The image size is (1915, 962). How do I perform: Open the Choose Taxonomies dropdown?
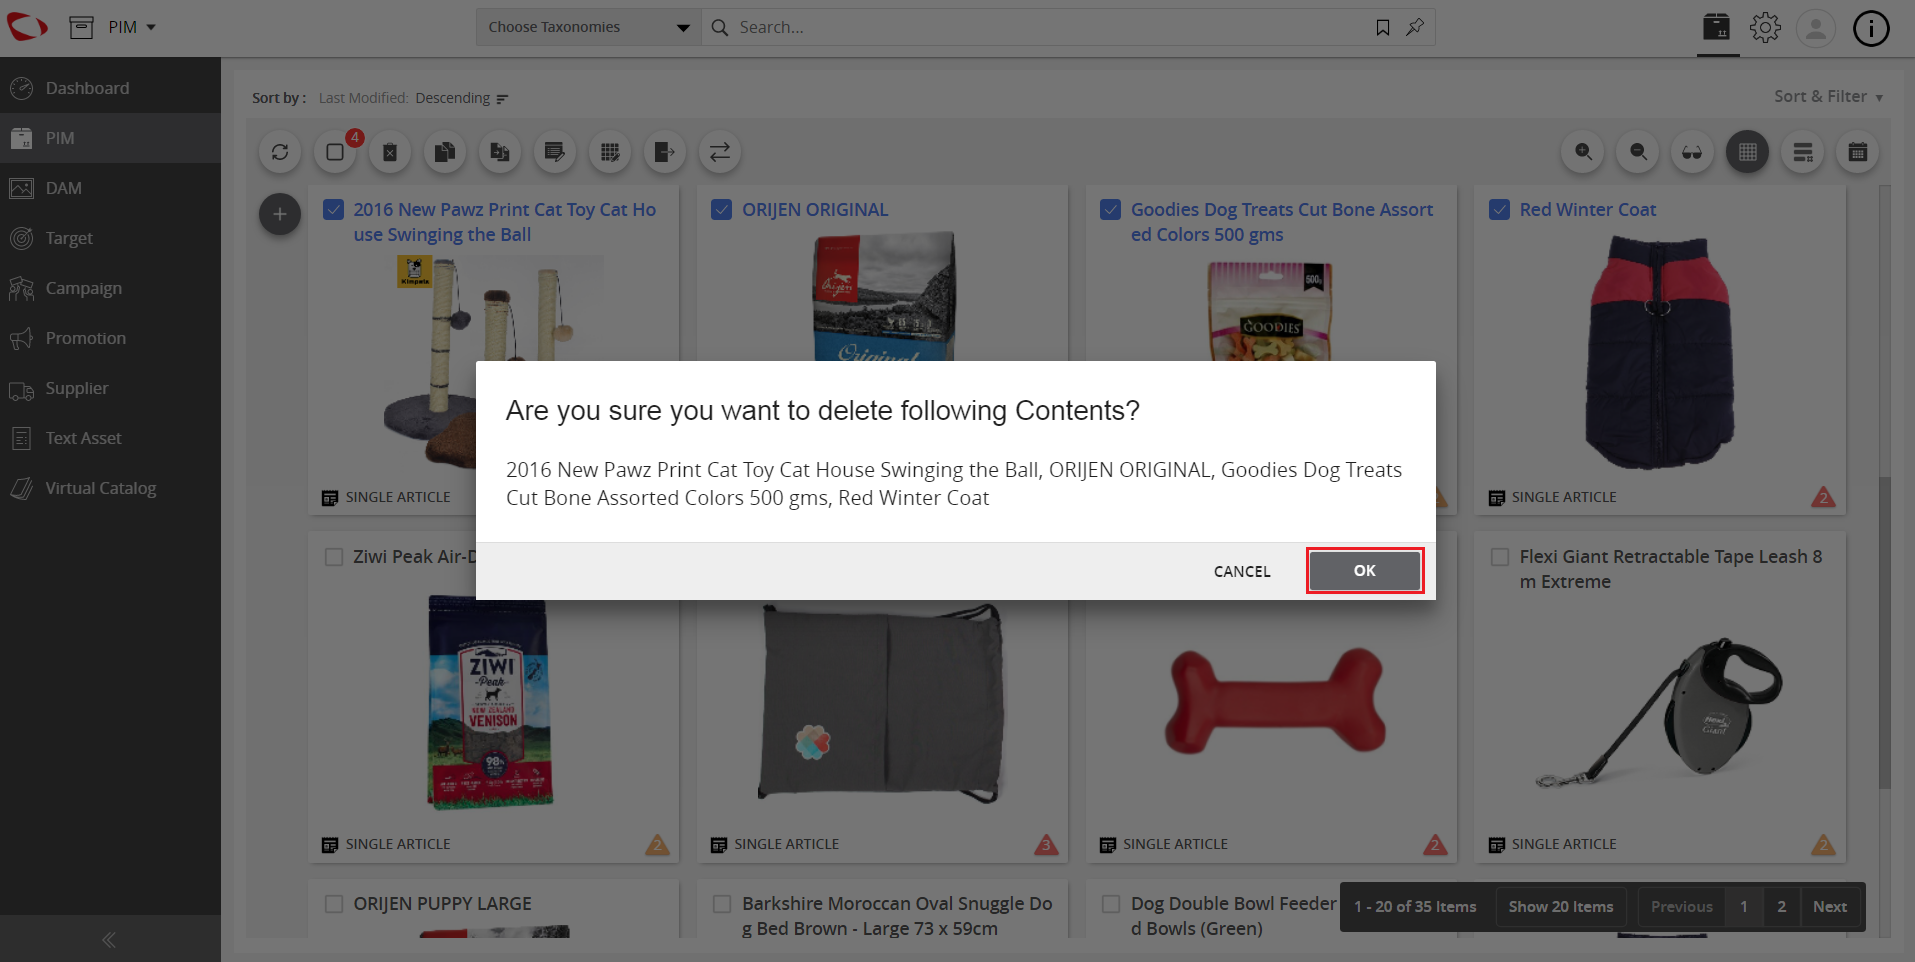588,27
